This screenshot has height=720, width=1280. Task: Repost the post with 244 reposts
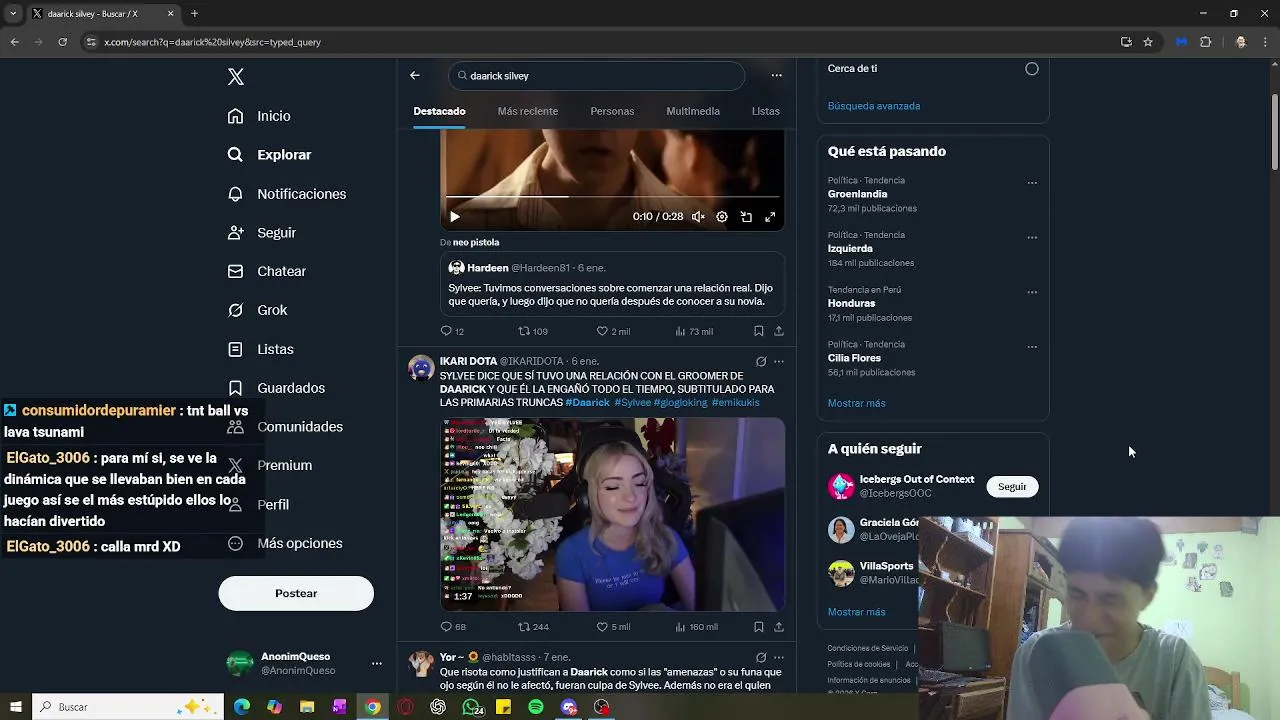coord(533,627)
